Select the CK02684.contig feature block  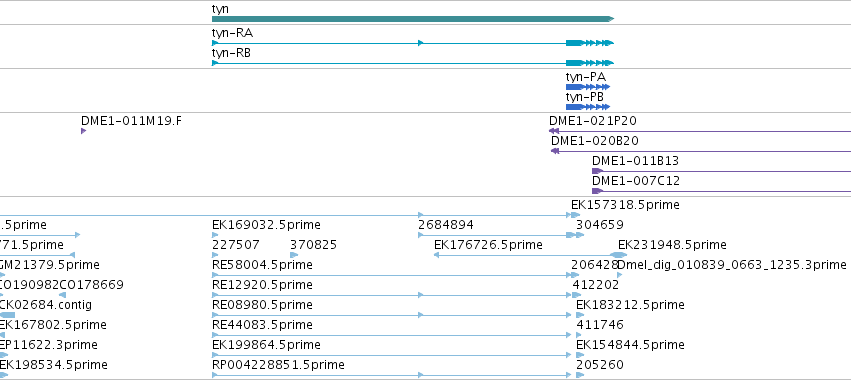(x=8, y=315)
